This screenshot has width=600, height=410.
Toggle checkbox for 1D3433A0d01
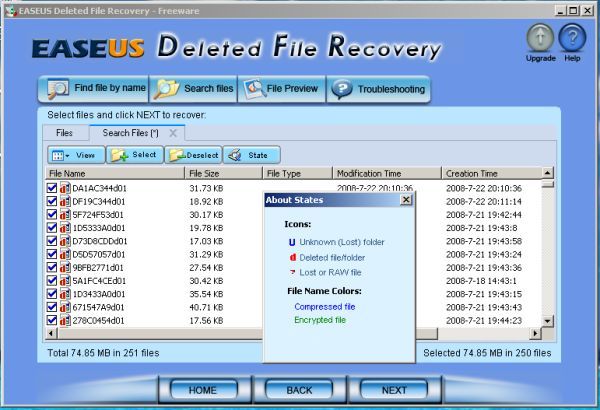[52, 294]
